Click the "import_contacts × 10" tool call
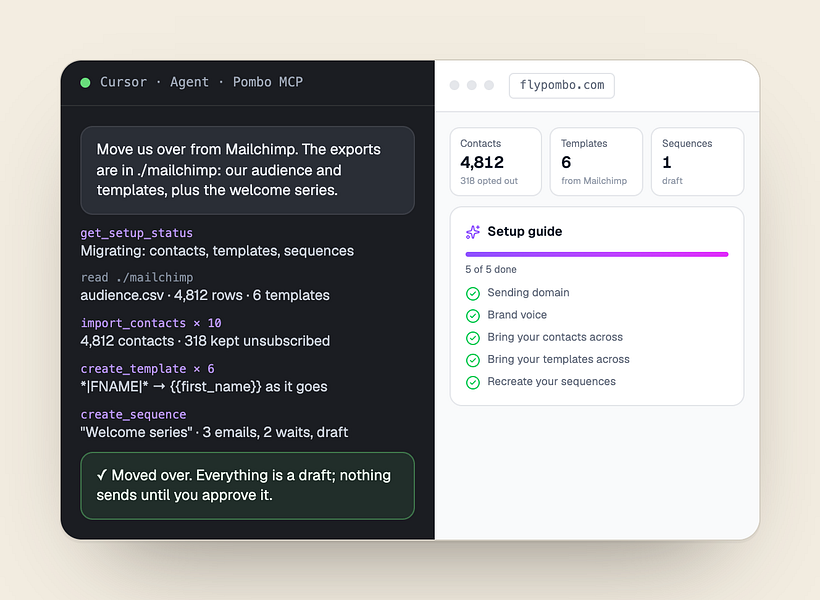 click(x=151, y=323)
